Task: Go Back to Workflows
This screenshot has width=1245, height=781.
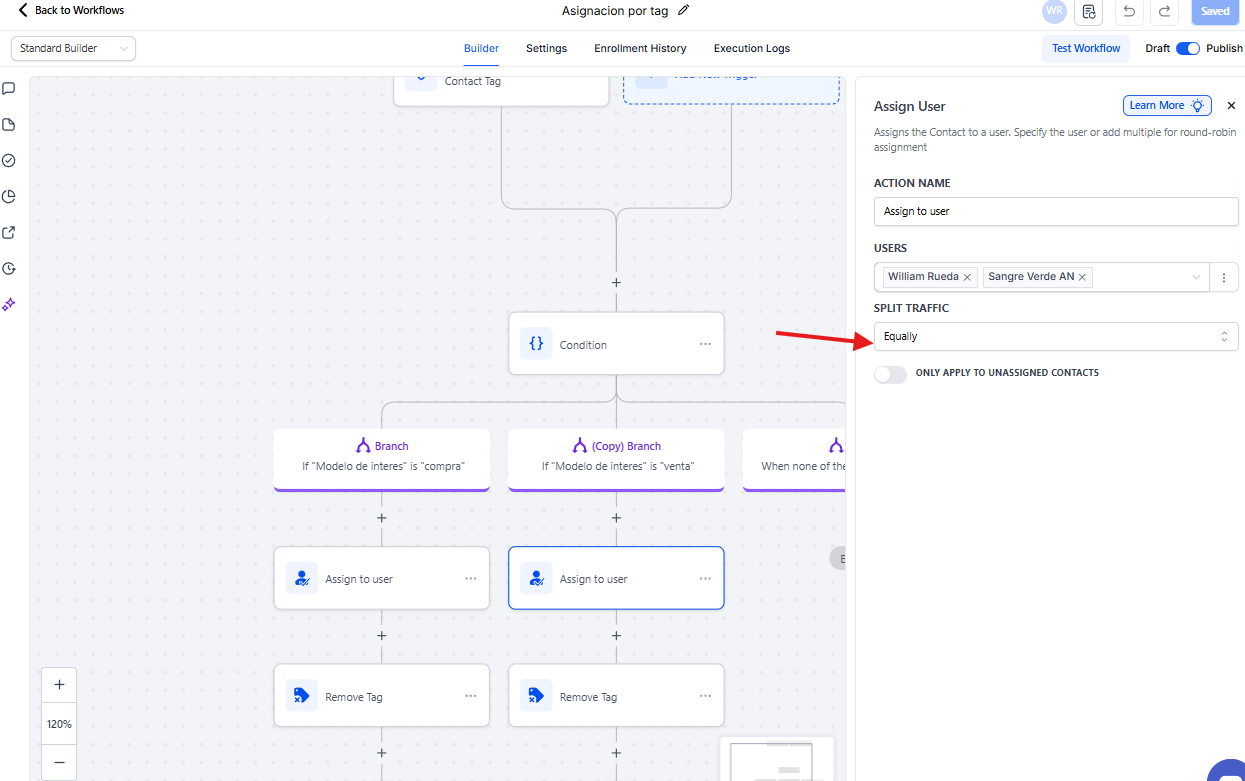Action: [x=70, y=10]
